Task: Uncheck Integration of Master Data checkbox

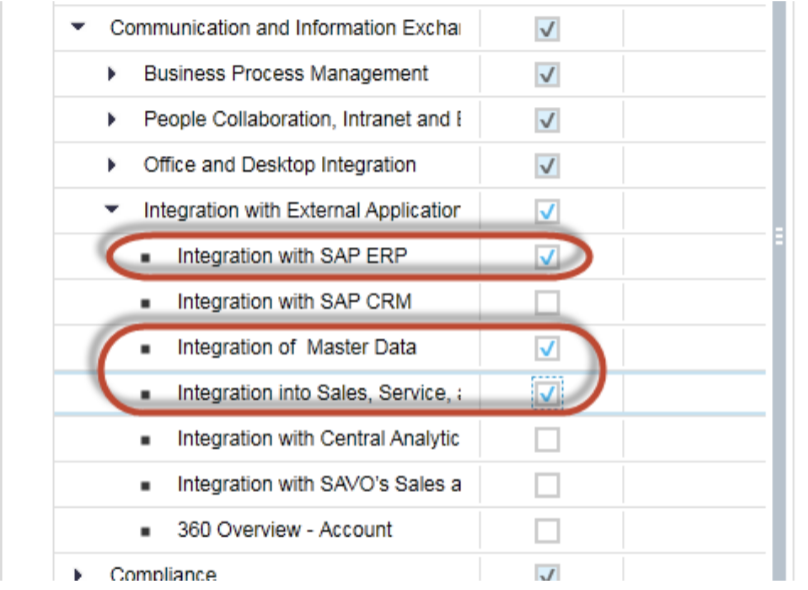Action: pos(547,348)
